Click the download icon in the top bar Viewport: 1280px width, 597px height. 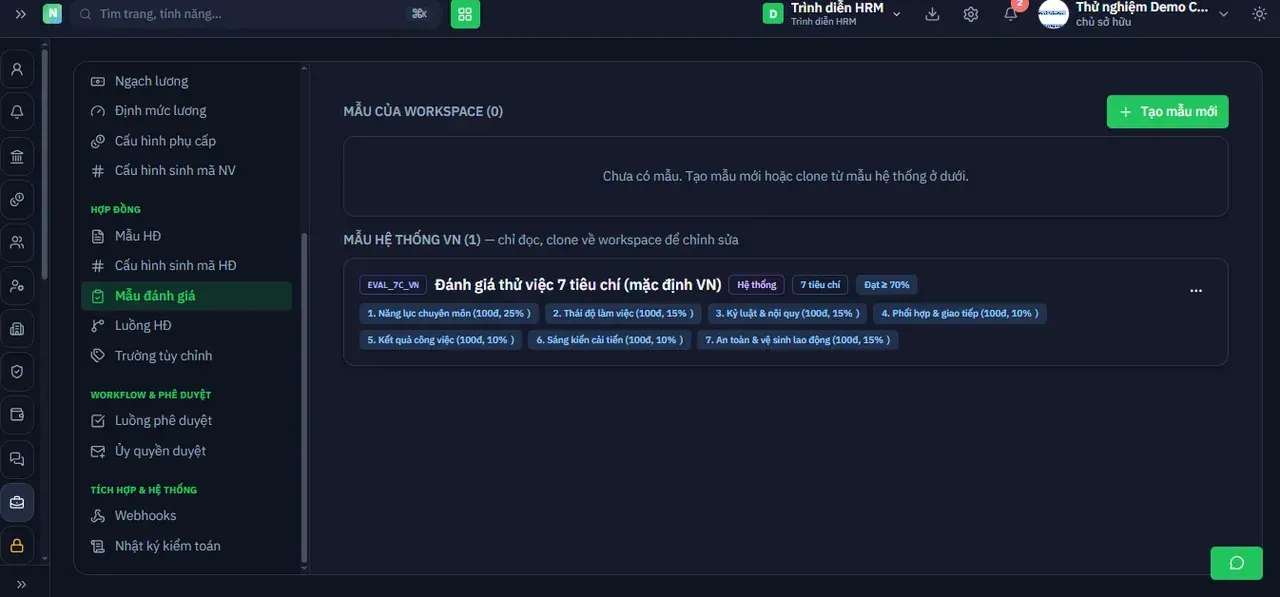point(933,14)
